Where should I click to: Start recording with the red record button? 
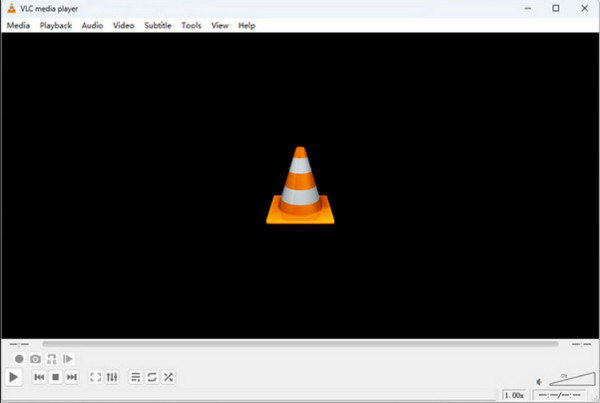[x=19, y=359]
